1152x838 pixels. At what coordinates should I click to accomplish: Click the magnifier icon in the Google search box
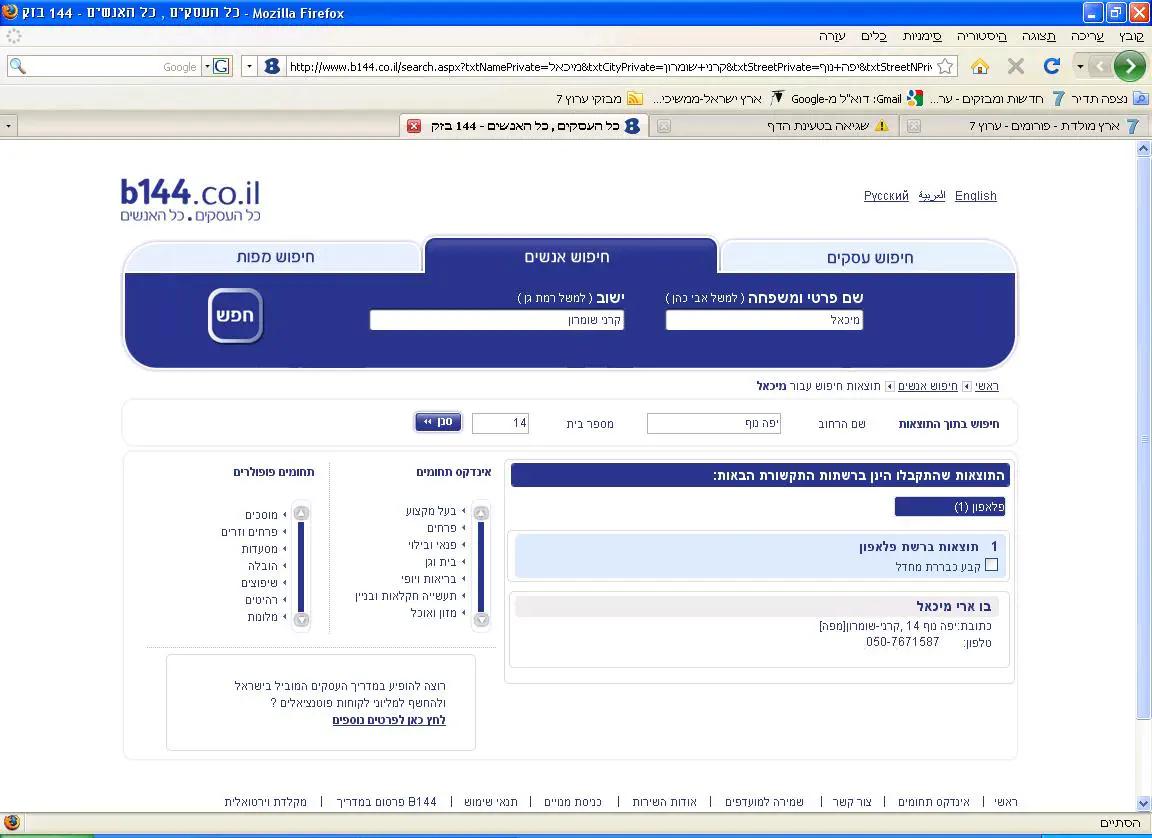tap(17, 66)
